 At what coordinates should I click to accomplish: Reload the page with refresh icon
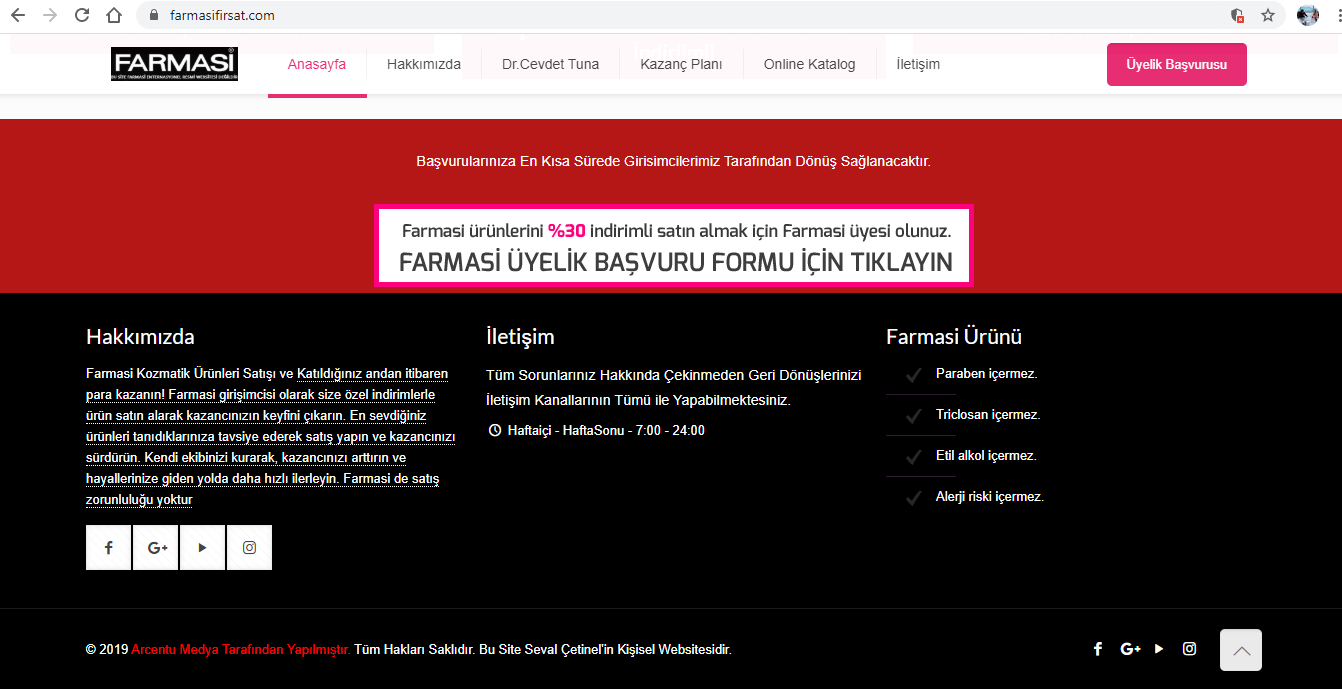[x=82, y=15]
